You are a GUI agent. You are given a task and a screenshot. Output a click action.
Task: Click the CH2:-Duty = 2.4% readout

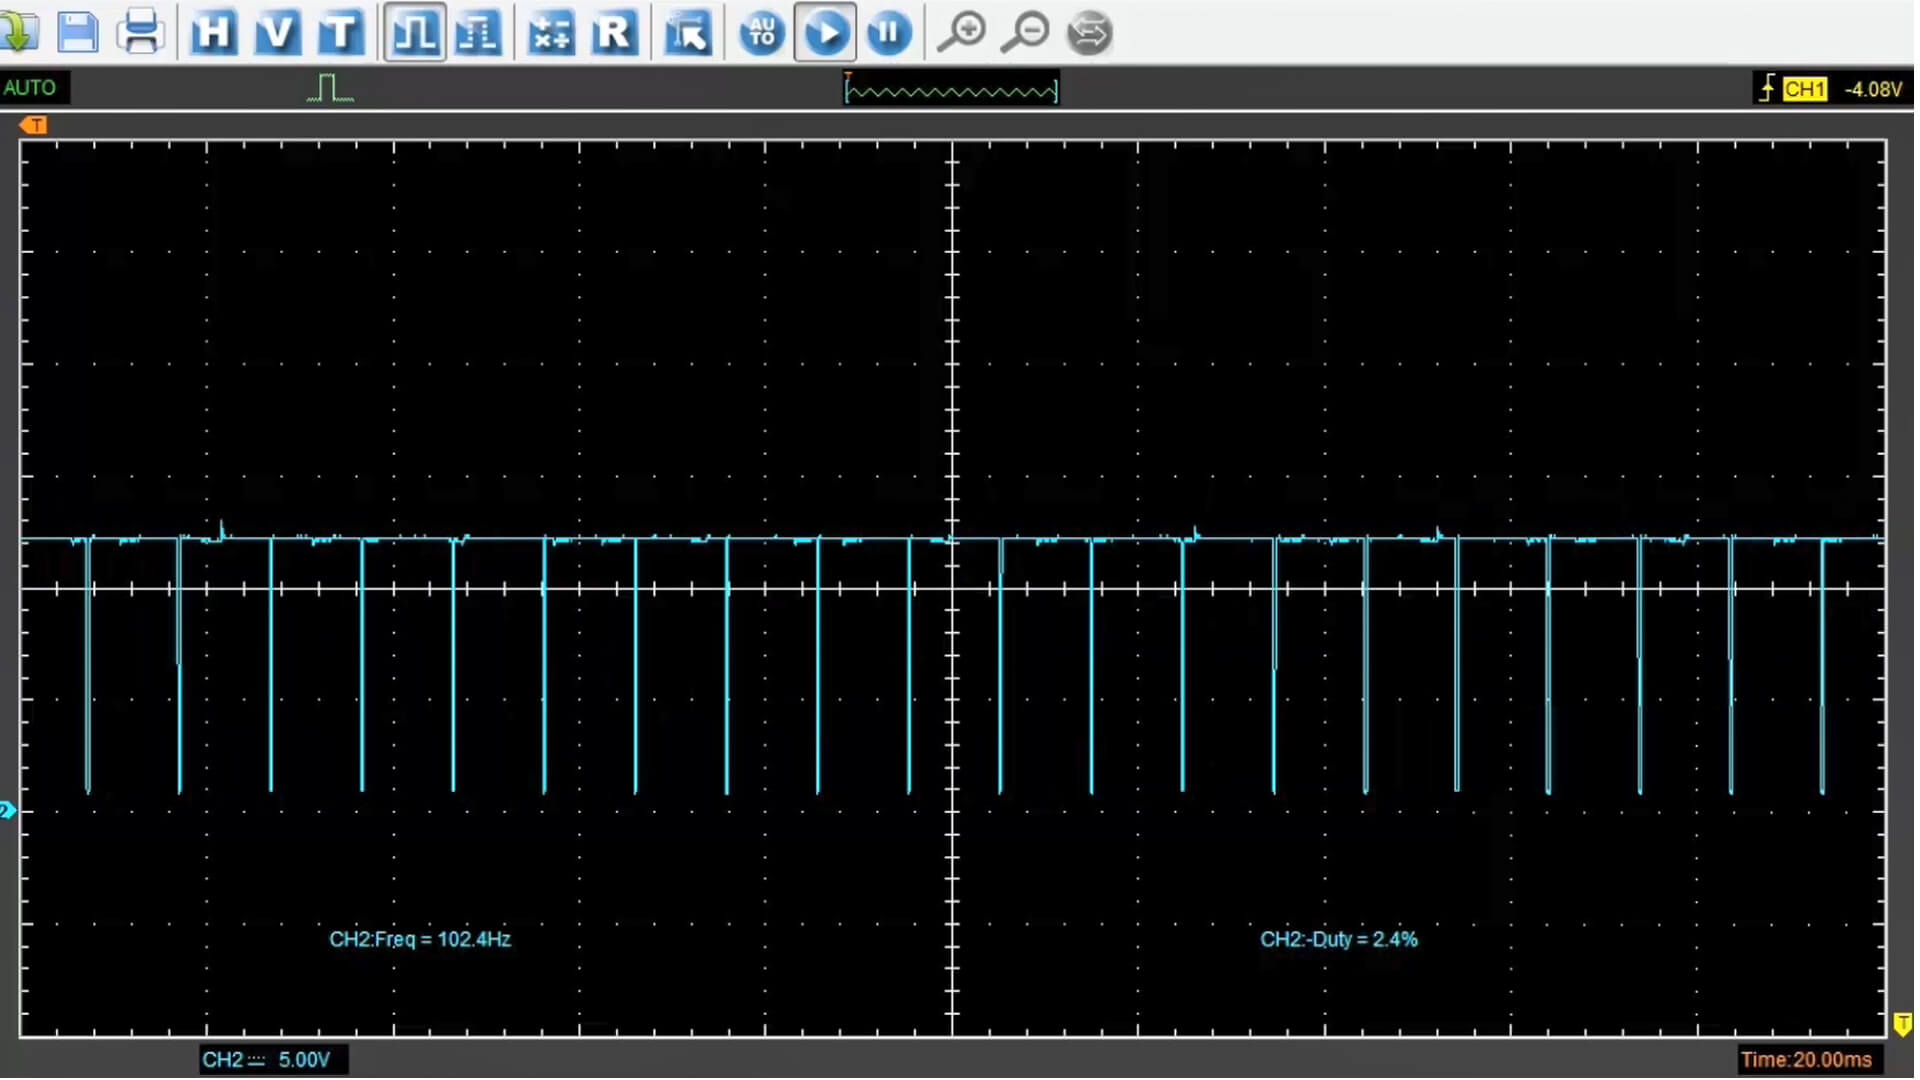(1338, 939)
